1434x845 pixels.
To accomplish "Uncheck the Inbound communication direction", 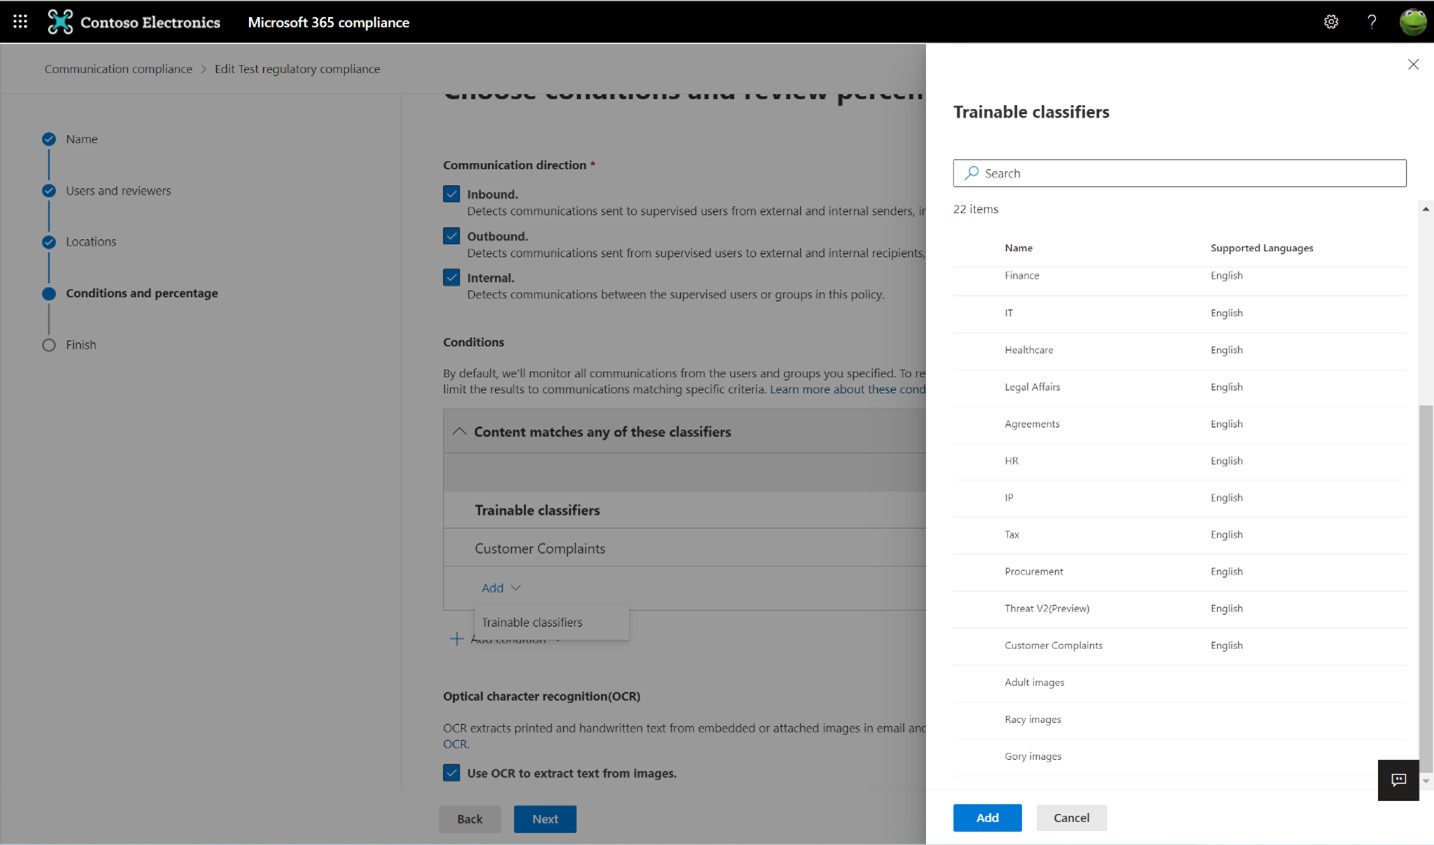I will pos(452,194).
